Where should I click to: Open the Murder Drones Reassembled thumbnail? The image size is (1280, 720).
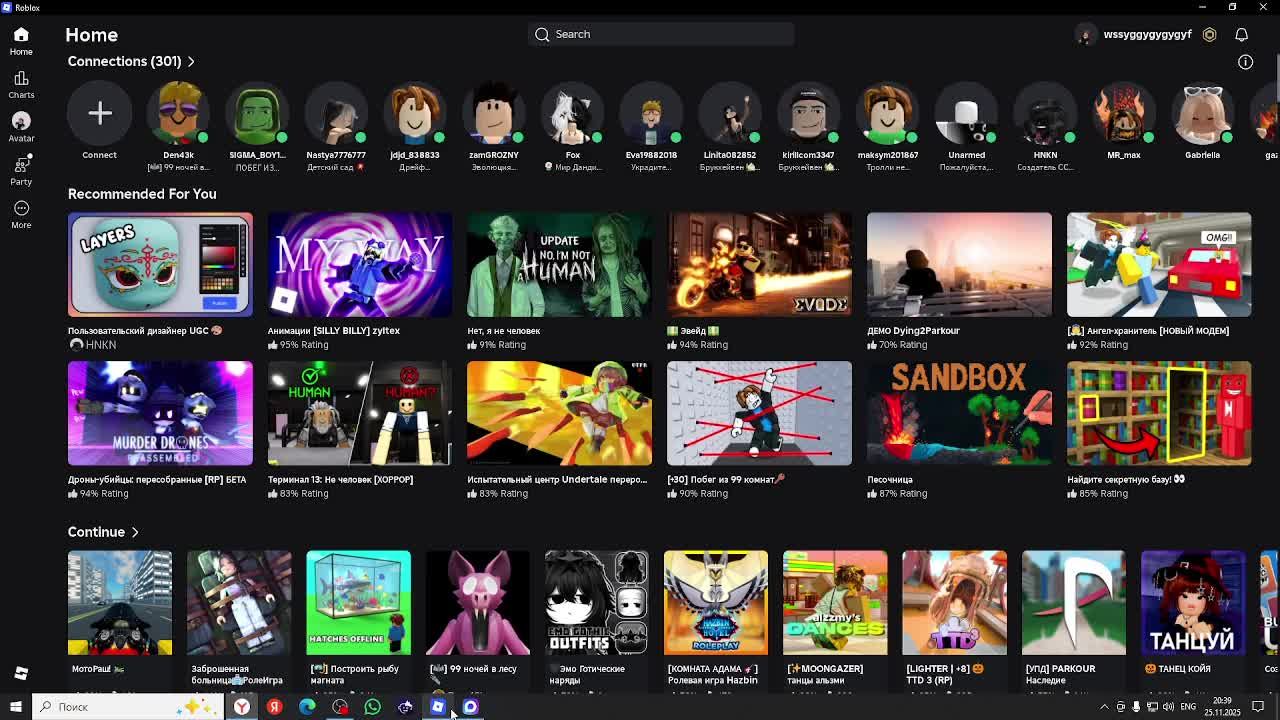pyautogui.click(x=160, y=414)
